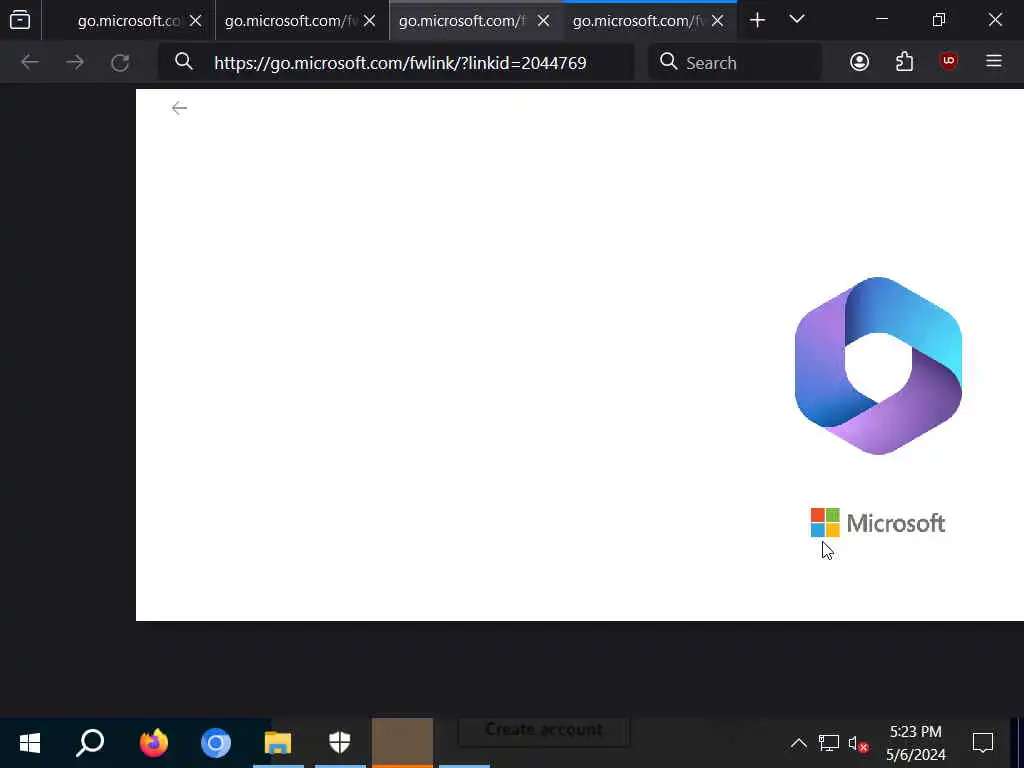Show hidden system tray icons
The height and width of the screenshot is (768, 1024).
[x=798, y=743]
